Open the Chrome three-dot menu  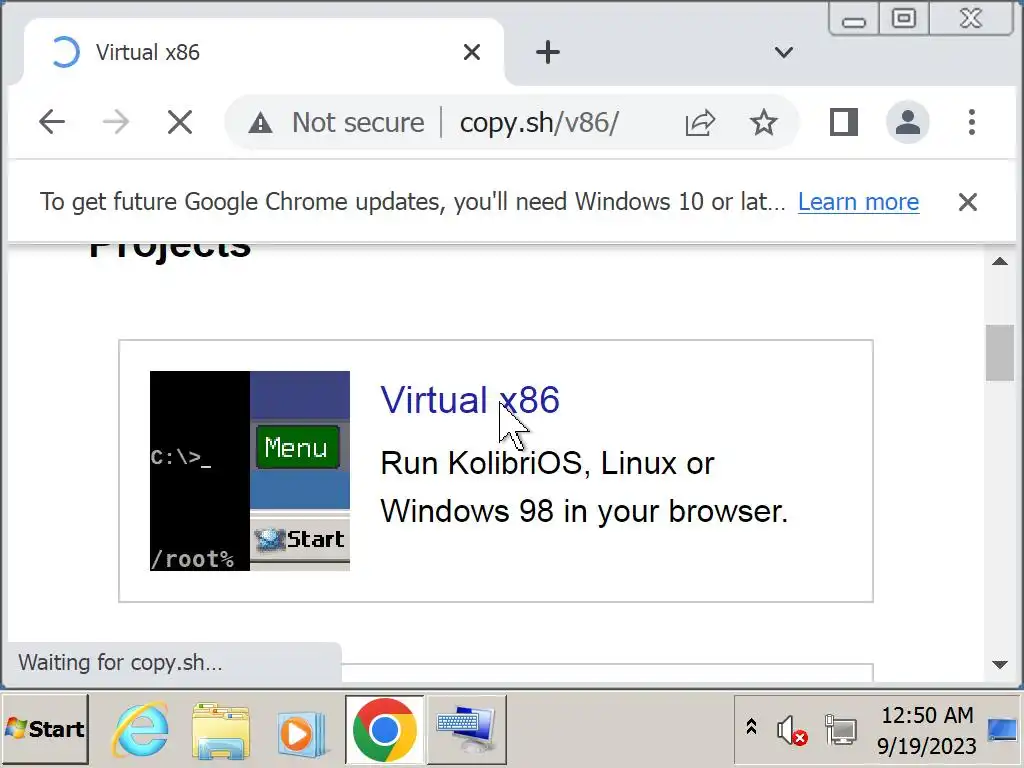click(972, 122)
